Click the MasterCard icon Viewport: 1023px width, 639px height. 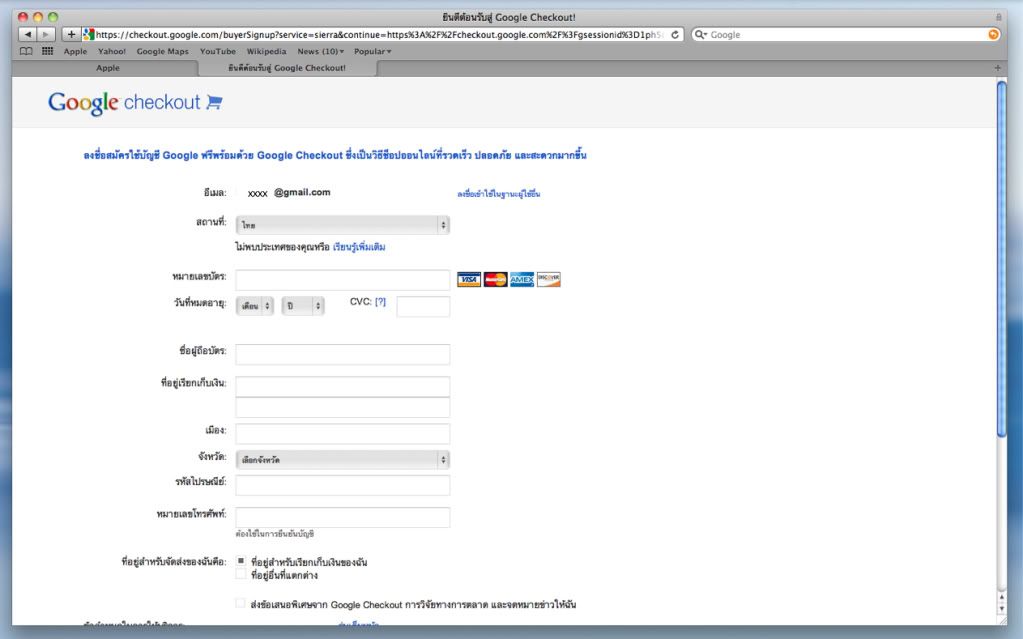coord(495,279)
